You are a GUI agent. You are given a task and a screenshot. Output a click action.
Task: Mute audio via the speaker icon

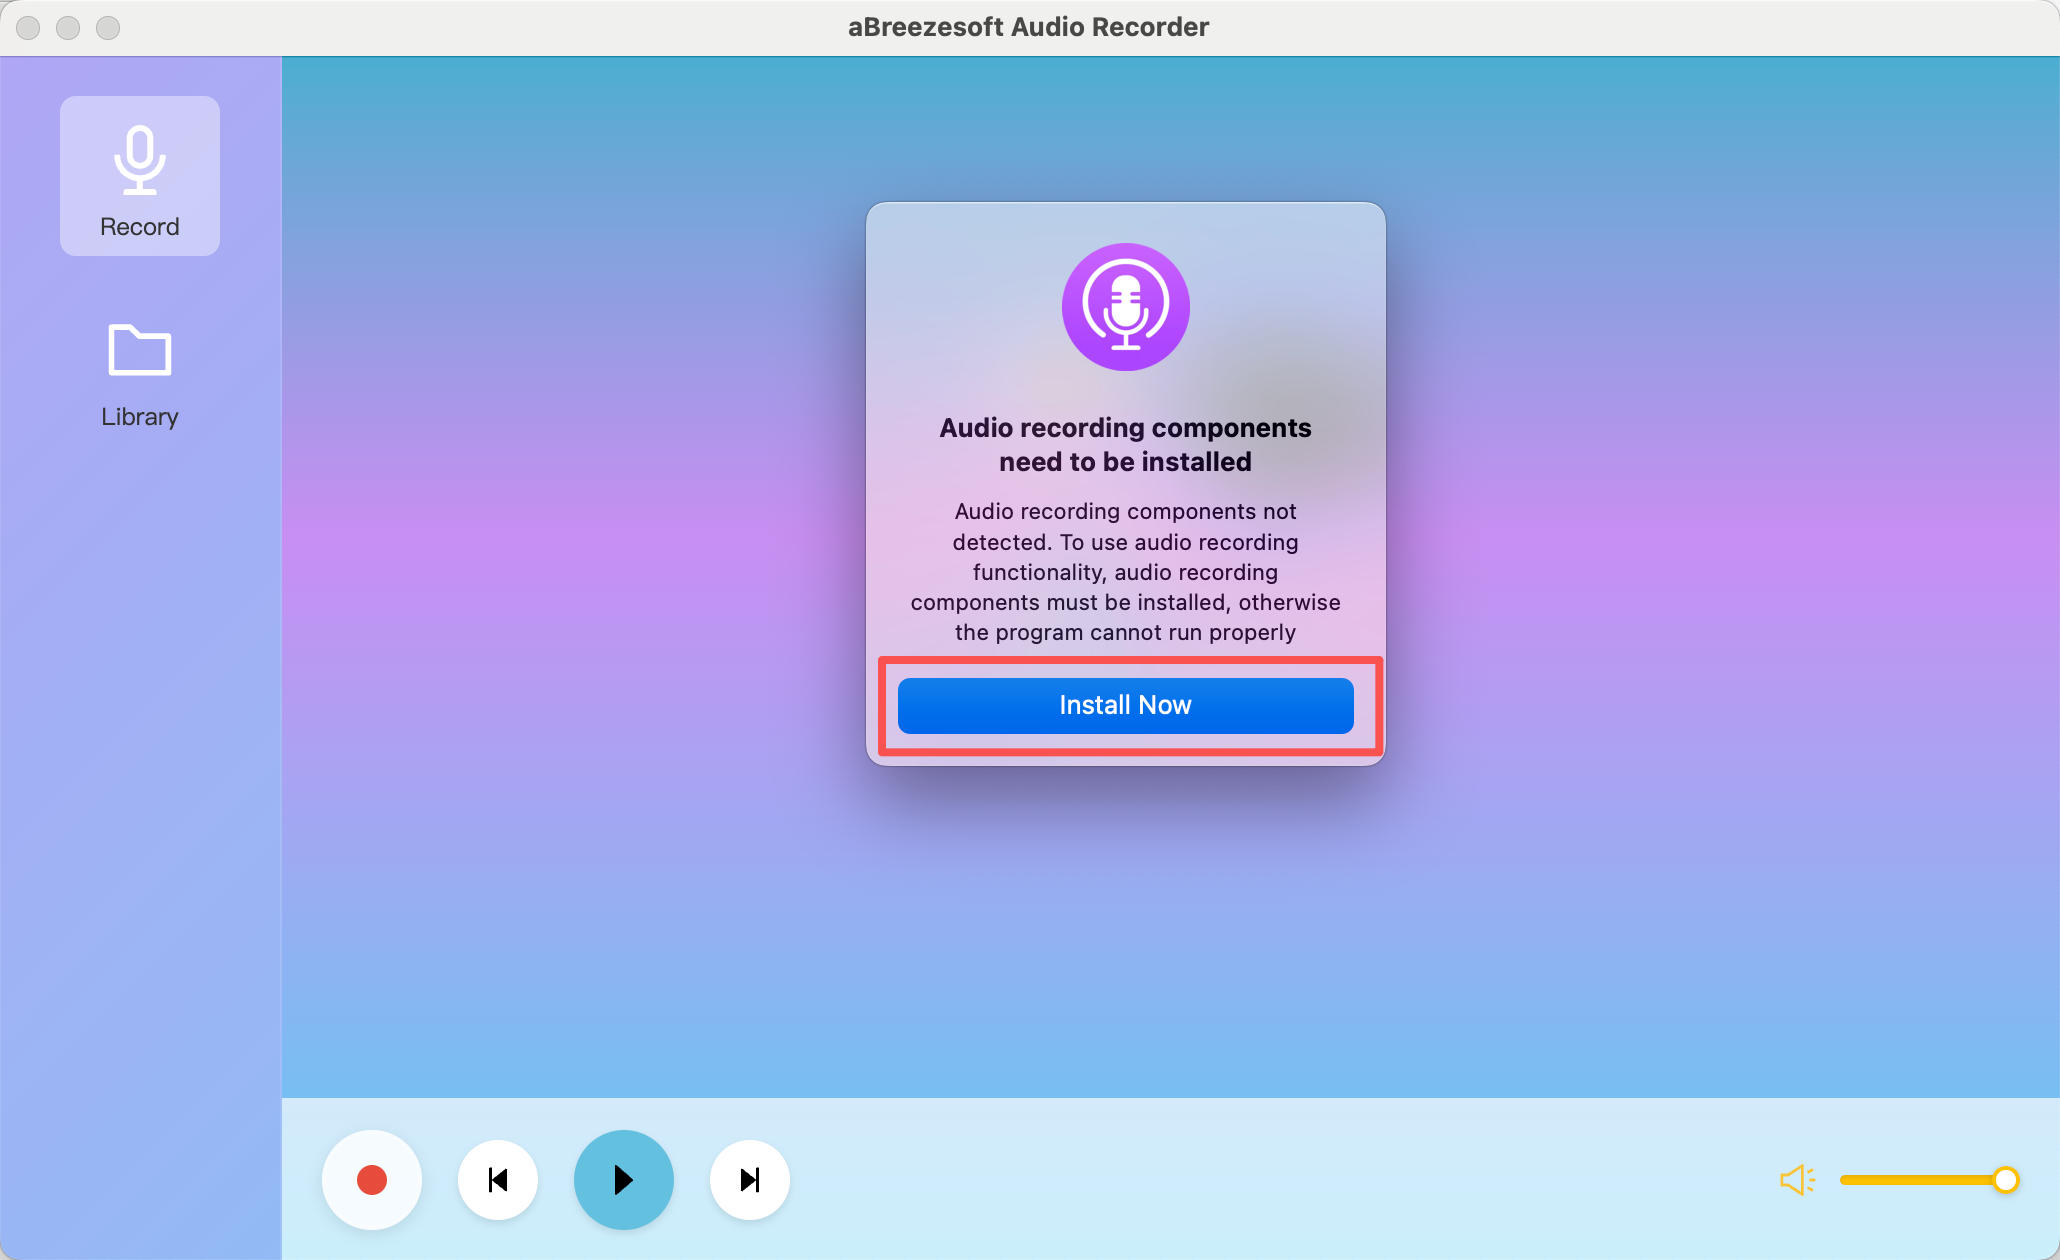[x=1797, y=1180]
